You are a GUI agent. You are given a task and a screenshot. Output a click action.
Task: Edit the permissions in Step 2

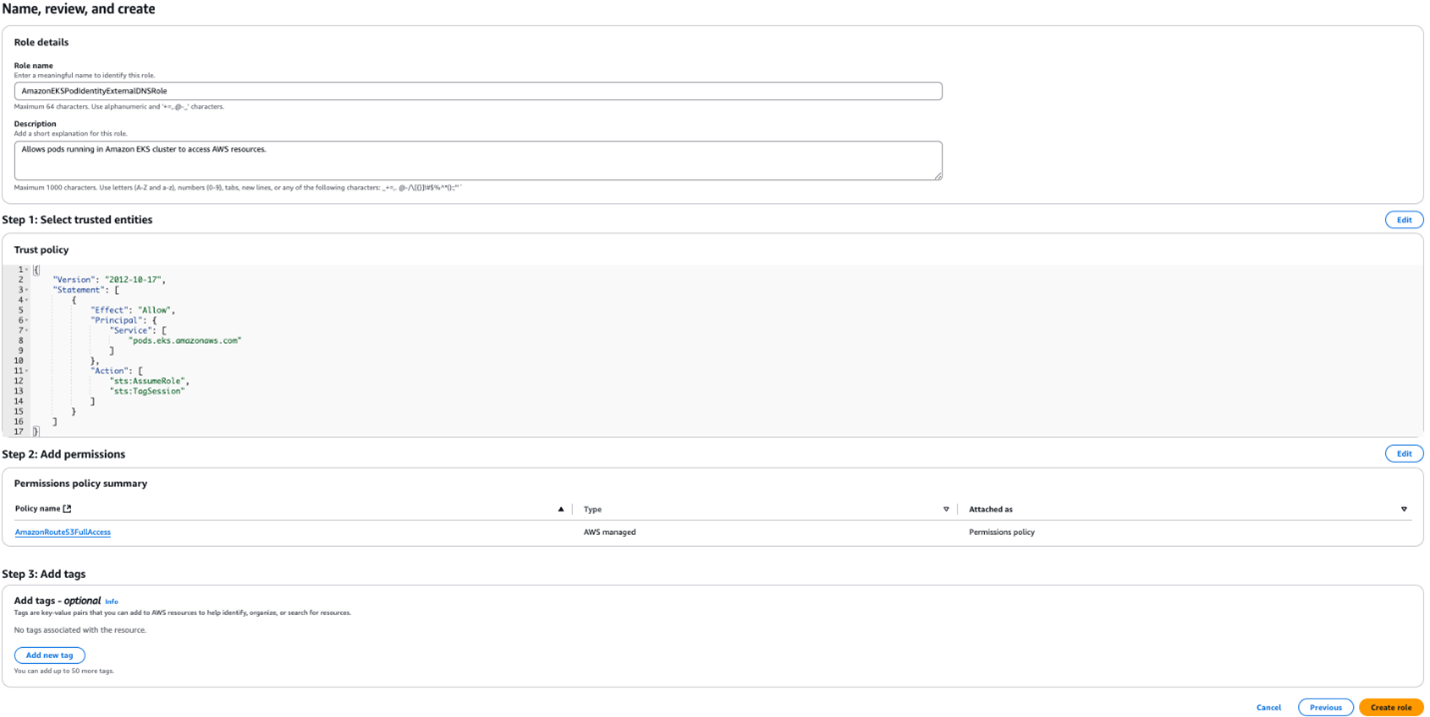[x=1404, y=453]
